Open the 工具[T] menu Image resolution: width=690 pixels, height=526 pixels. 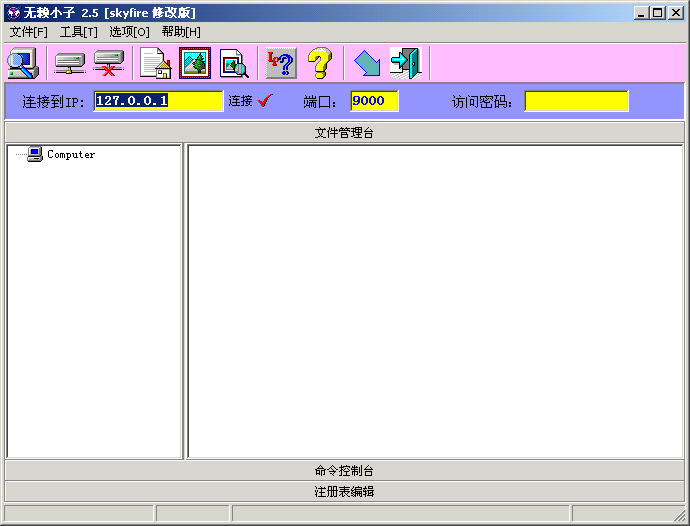pos(78,32)
